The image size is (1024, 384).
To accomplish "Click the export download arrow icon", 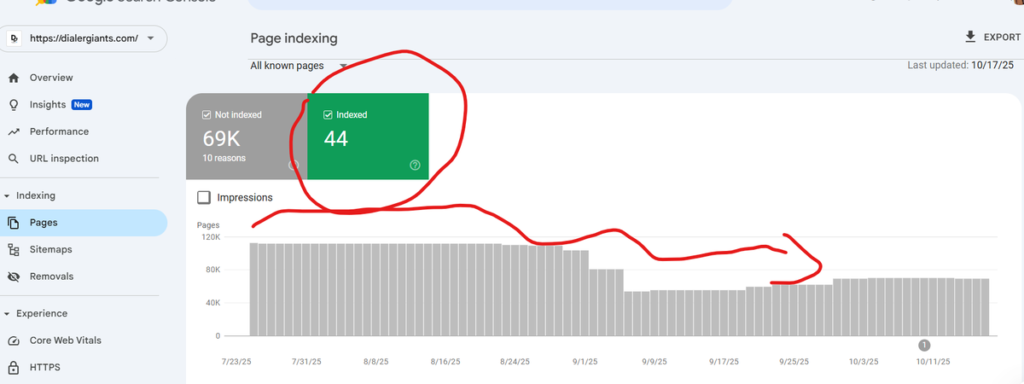I will [970, 37].
